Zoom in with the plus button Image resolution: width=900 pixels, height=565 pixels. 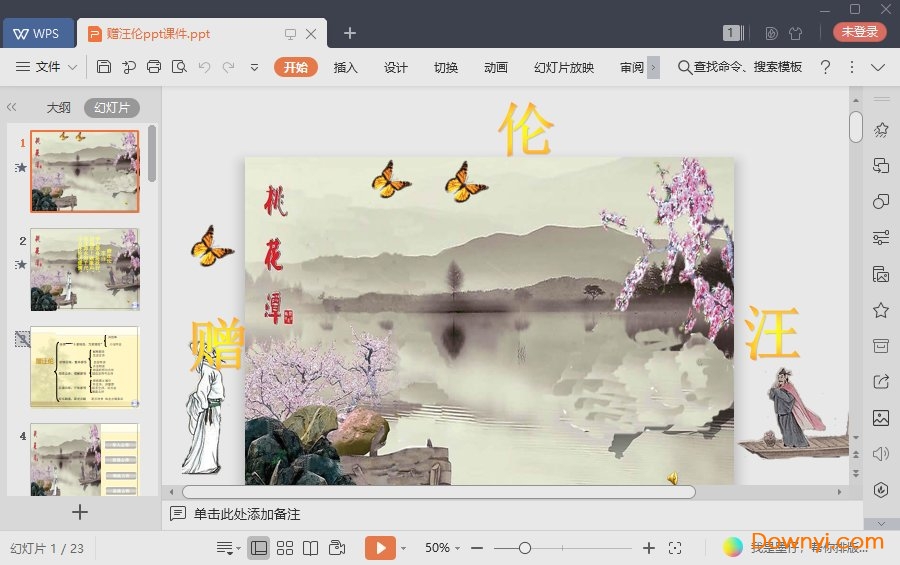click(649, 548)
